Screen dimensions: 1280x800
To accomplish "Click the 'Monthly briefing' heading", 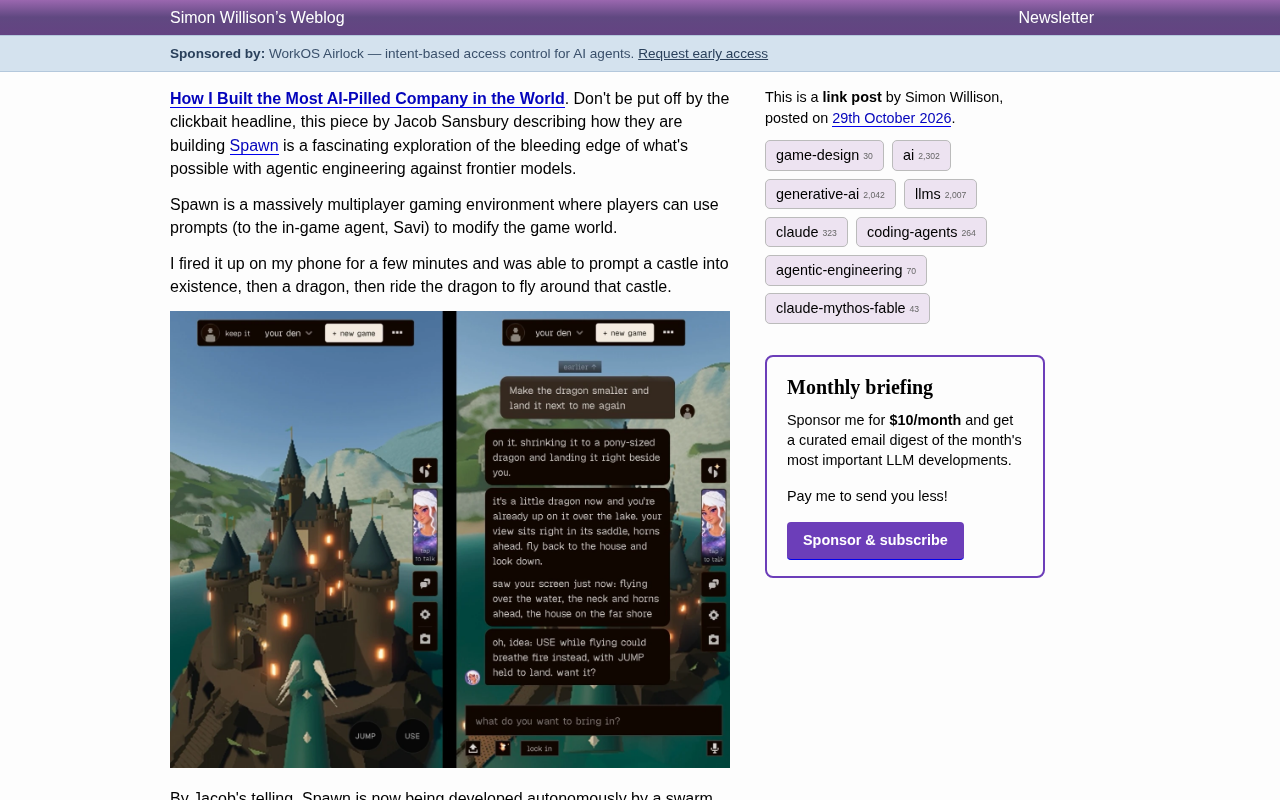I will tap(860, 387).
